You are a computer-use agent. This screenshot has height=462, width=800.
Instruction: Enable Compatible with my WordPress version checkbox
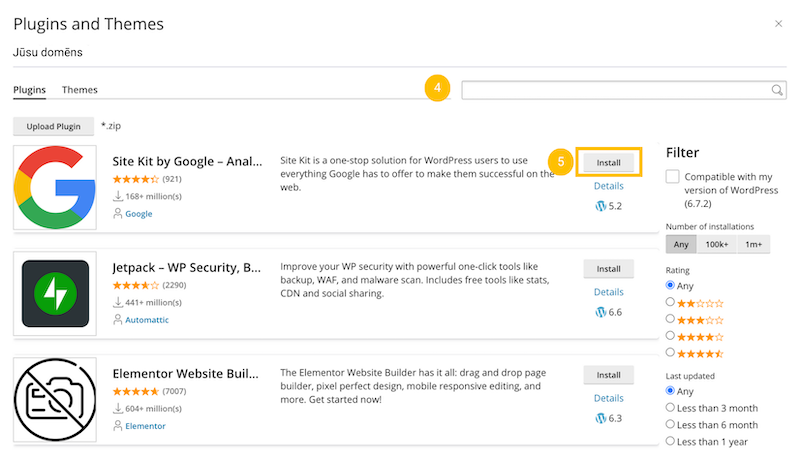tap(673, 177)
